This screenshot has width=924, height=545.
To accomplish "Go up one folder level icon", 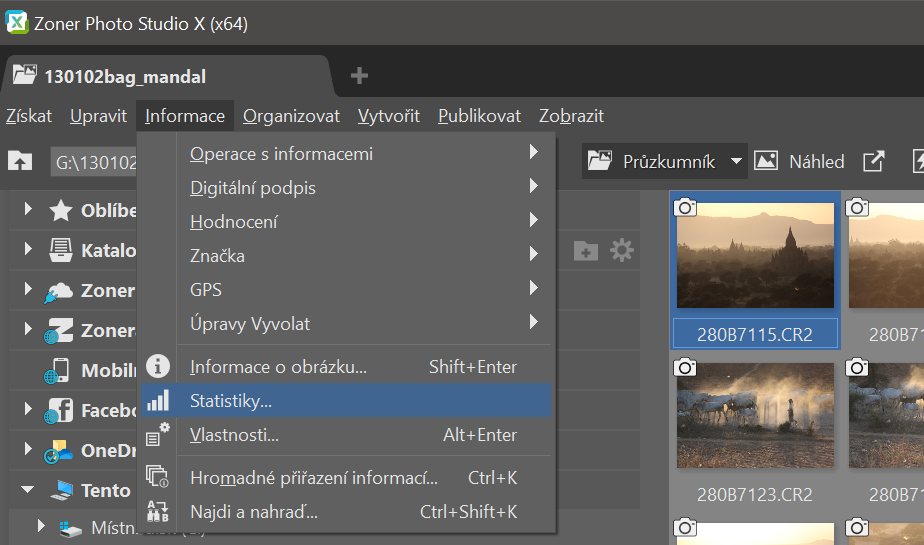I will pos(20,161).
